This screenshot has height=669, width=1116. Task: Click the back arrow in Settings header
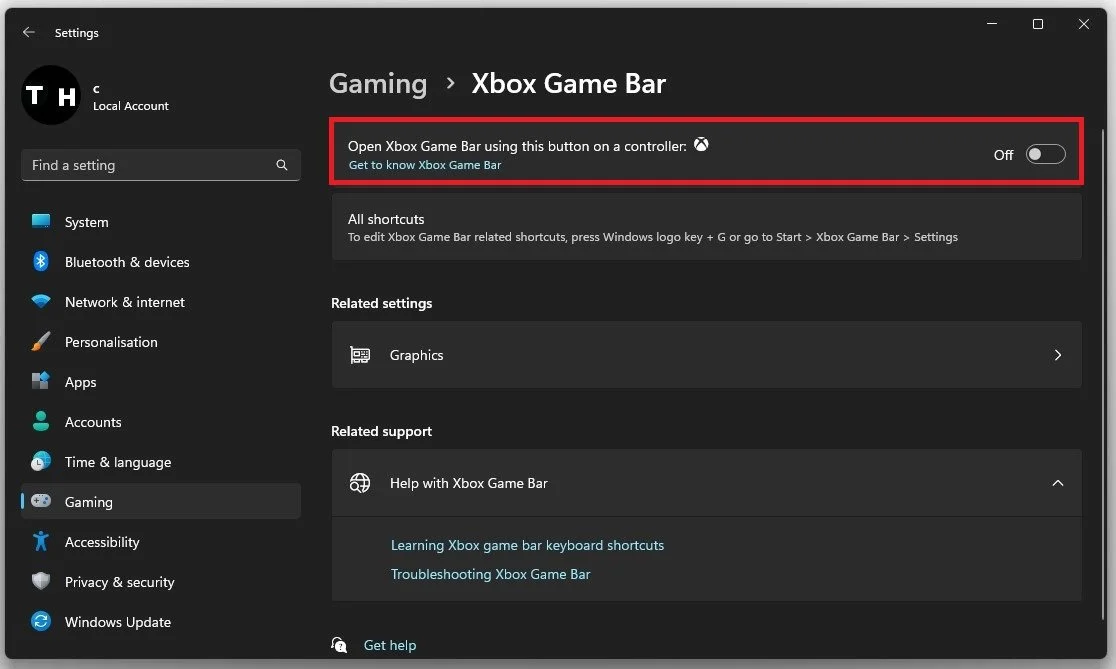(28, 32)
